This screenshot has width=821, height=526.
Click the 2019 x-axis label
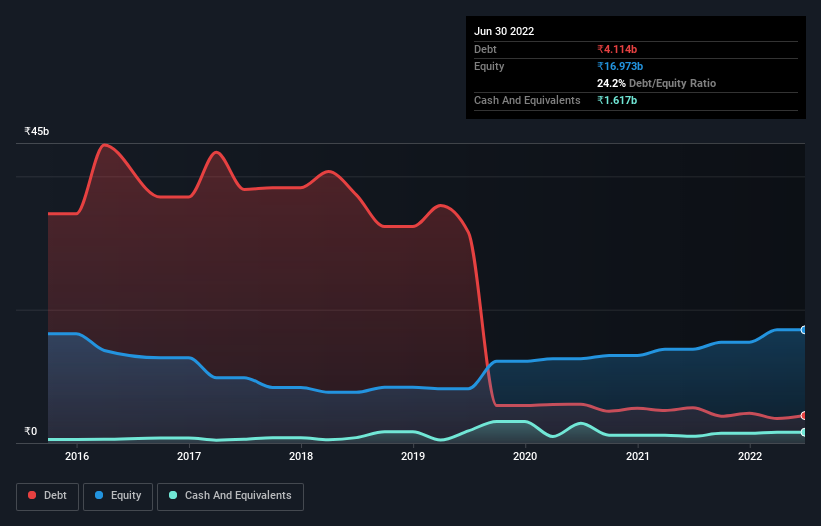coord(413,456)
